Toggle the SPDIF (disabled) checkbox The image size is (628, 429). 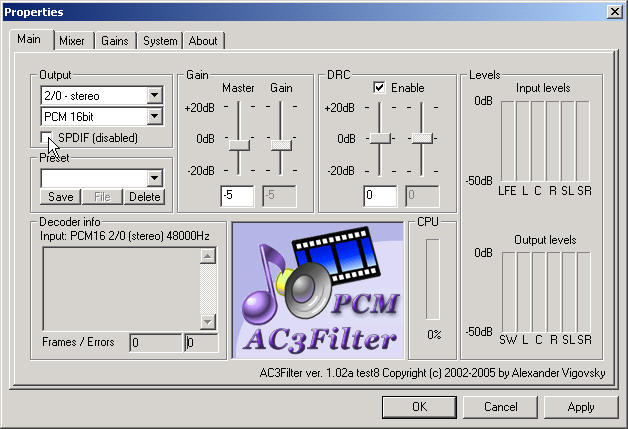coord(46,137)
